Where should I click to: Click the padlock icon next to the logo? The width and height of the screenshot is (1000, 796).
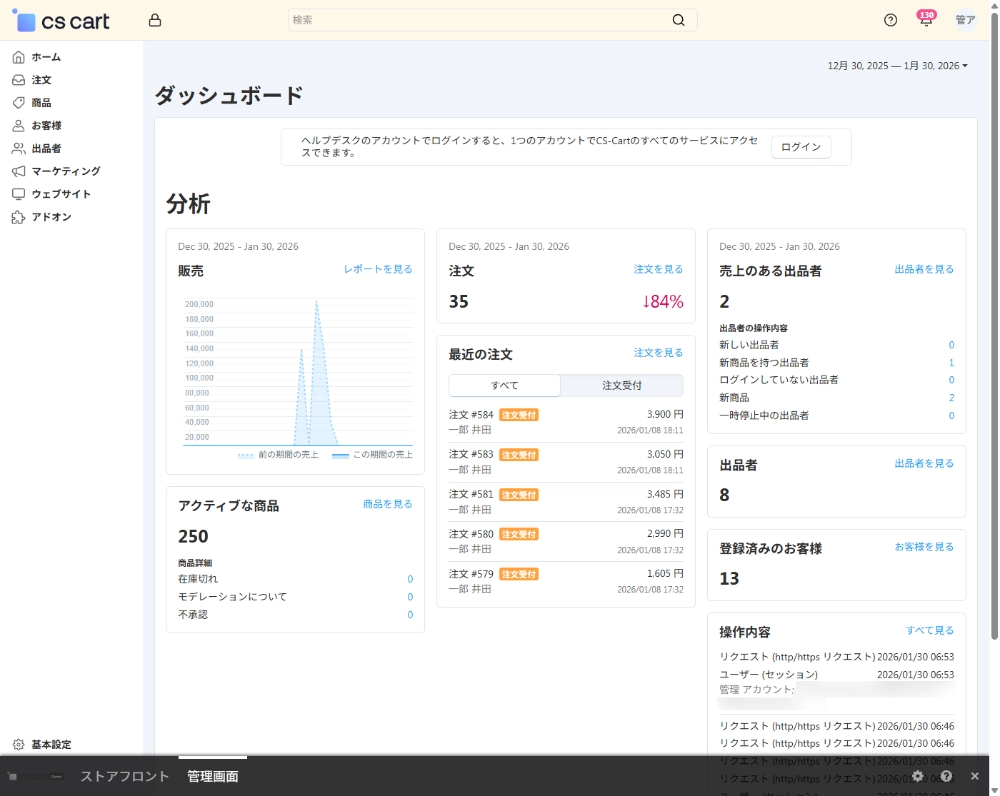[x=155, y=19]
